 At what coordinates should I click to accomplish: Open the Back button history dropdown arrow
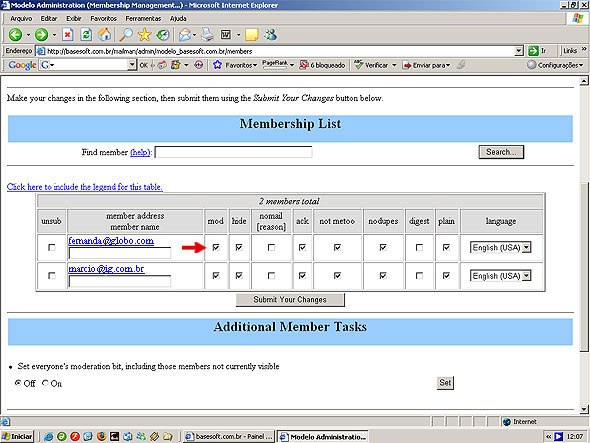28,35
